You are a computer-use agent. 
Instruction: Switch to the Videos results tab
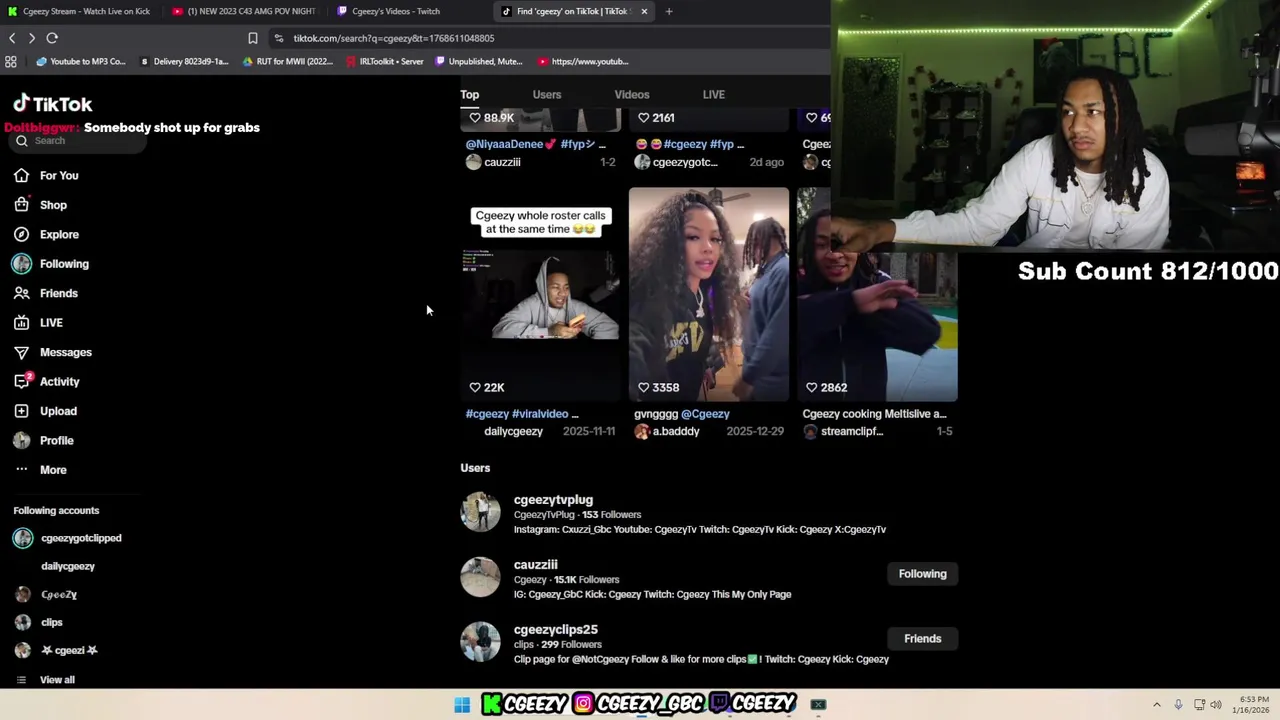coord(632,95)
